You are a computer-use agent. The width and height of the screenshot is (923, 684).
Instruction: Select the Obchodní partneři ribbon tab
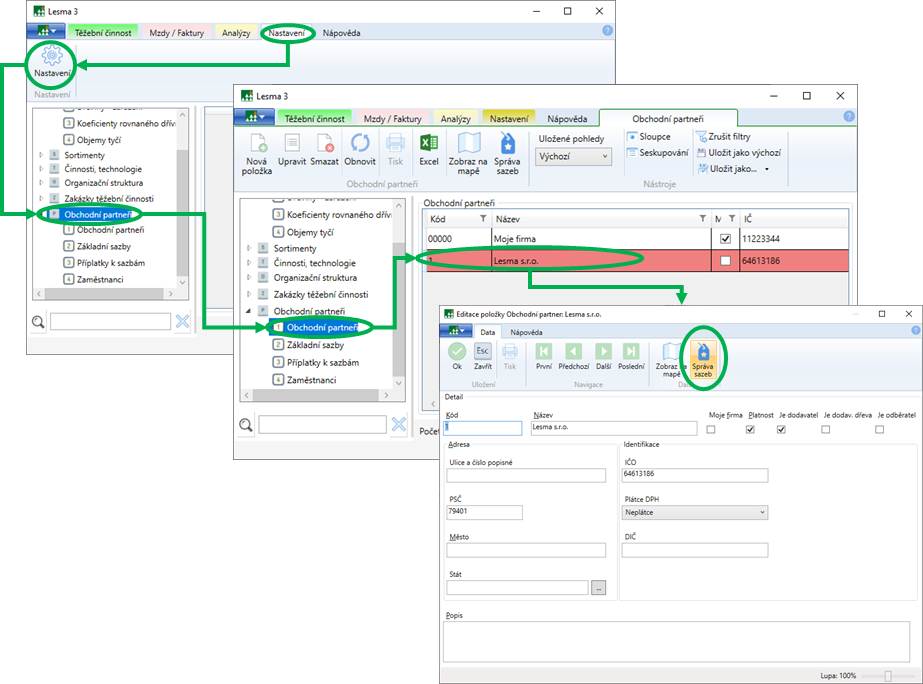[669, 118]
